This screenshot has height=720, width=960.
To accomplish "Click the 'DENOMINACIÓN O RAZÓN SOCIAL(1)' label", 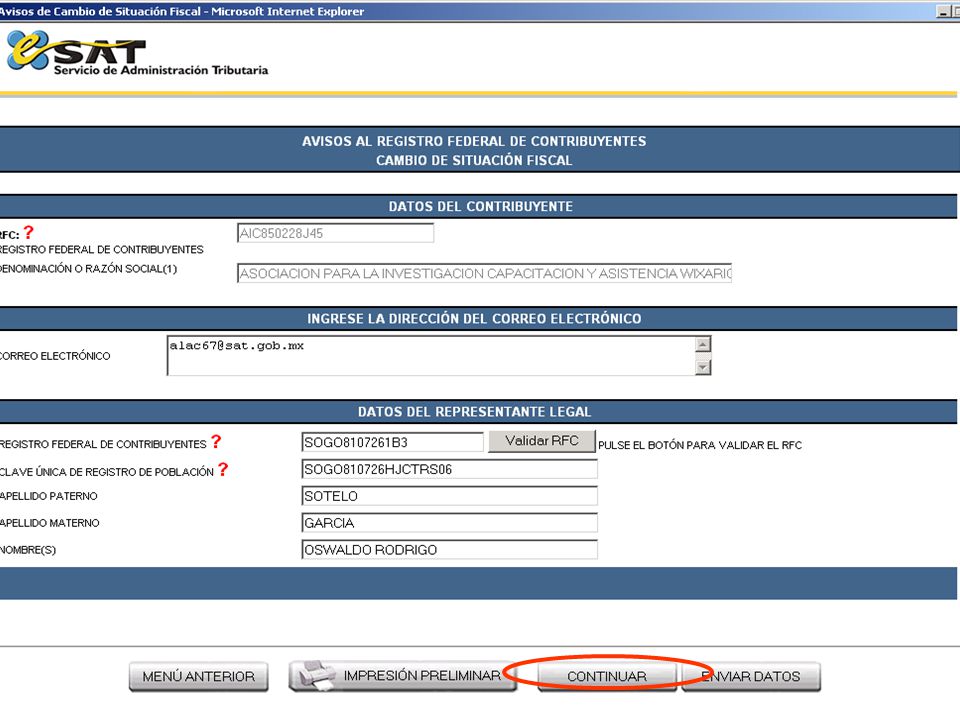I will tap(88, 269).
